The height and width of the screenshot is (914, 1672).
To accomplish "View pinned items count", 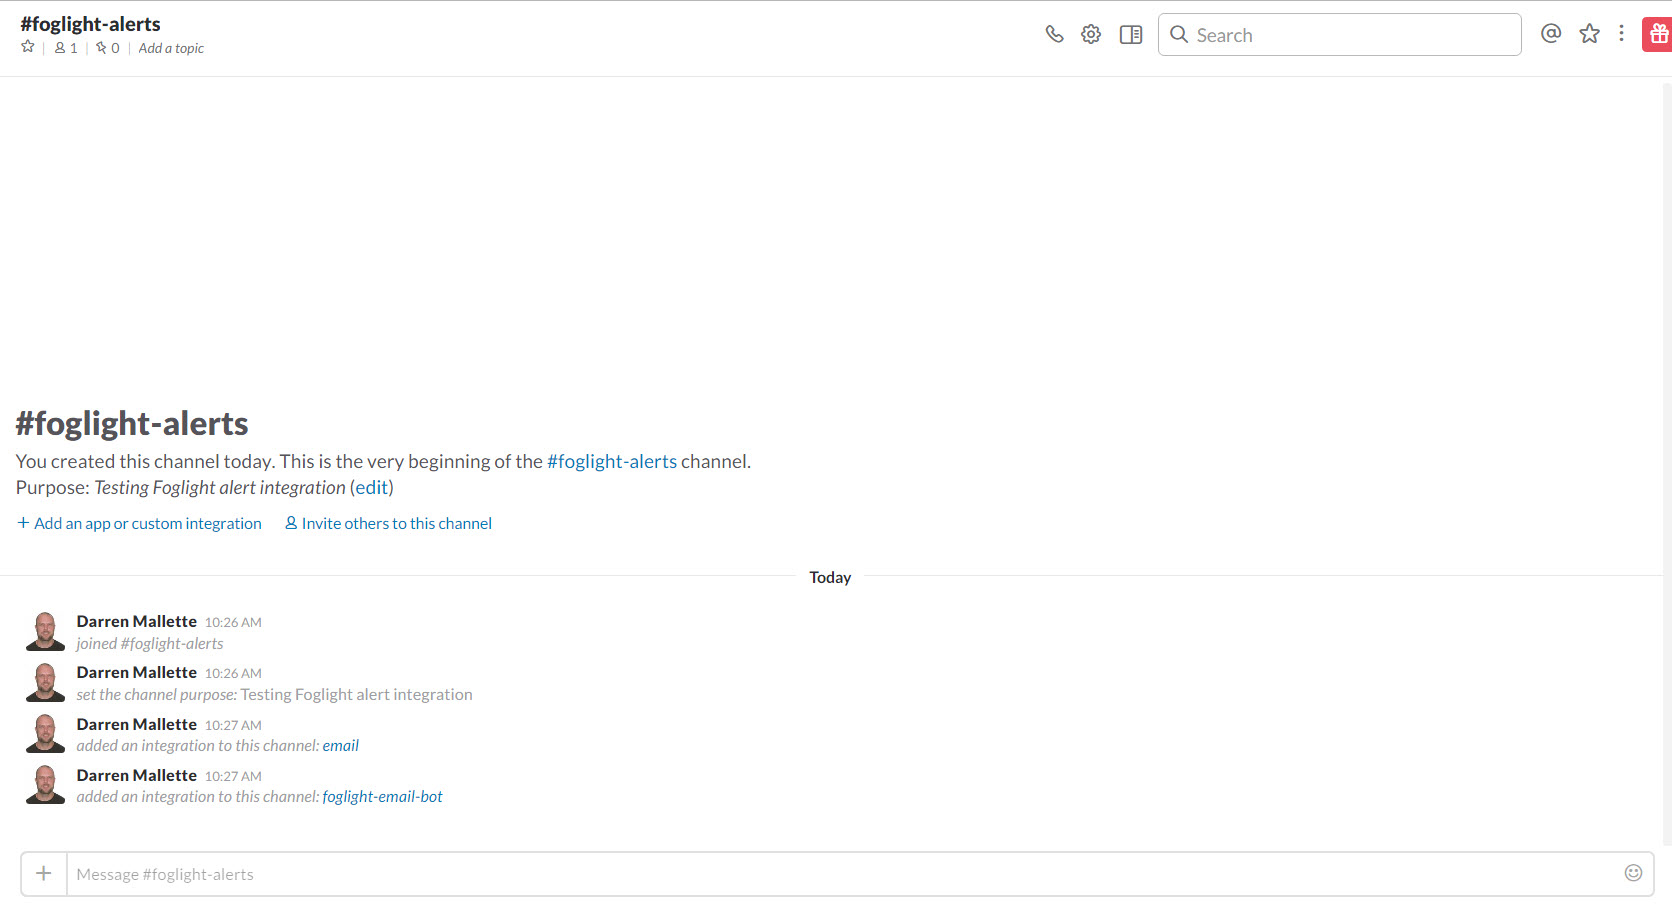I will pos(108,48).
